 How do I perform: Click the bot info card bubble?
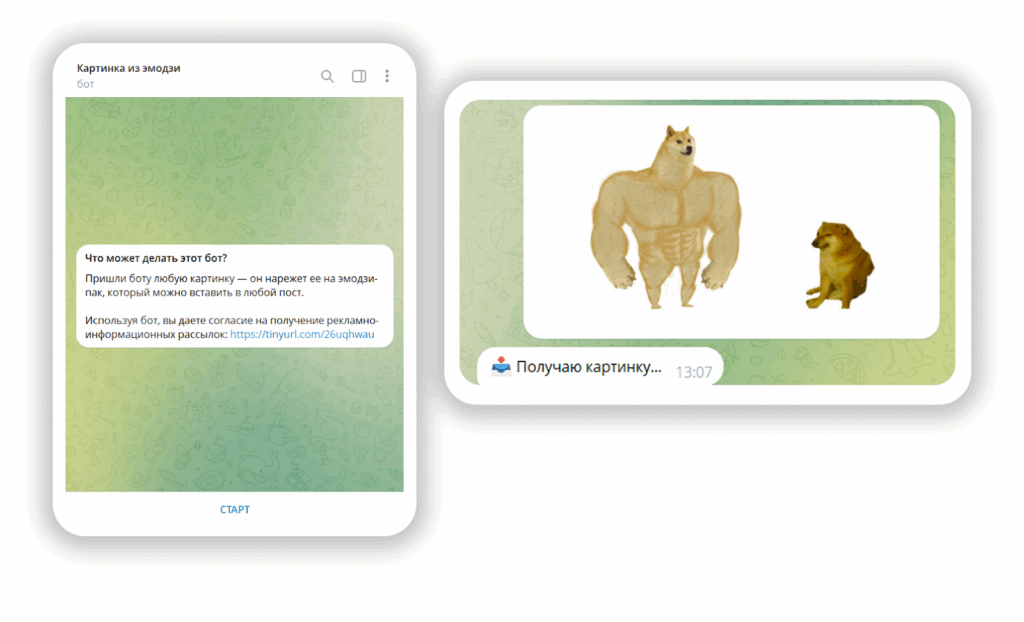[234, 296]
